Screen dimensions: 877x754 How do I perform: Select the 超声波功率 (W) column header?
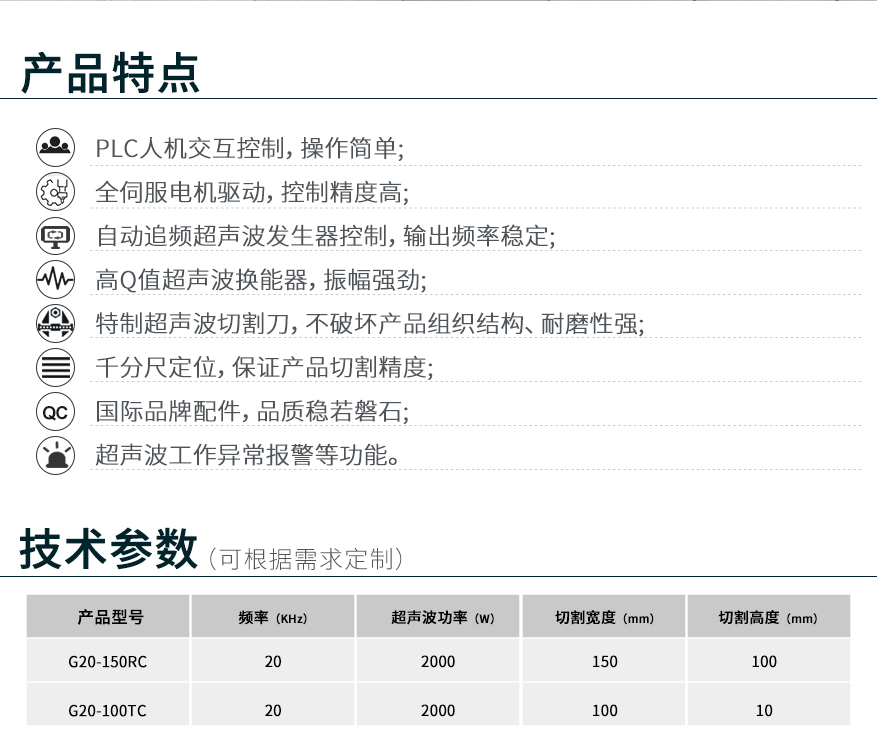[x=437, y=617]
